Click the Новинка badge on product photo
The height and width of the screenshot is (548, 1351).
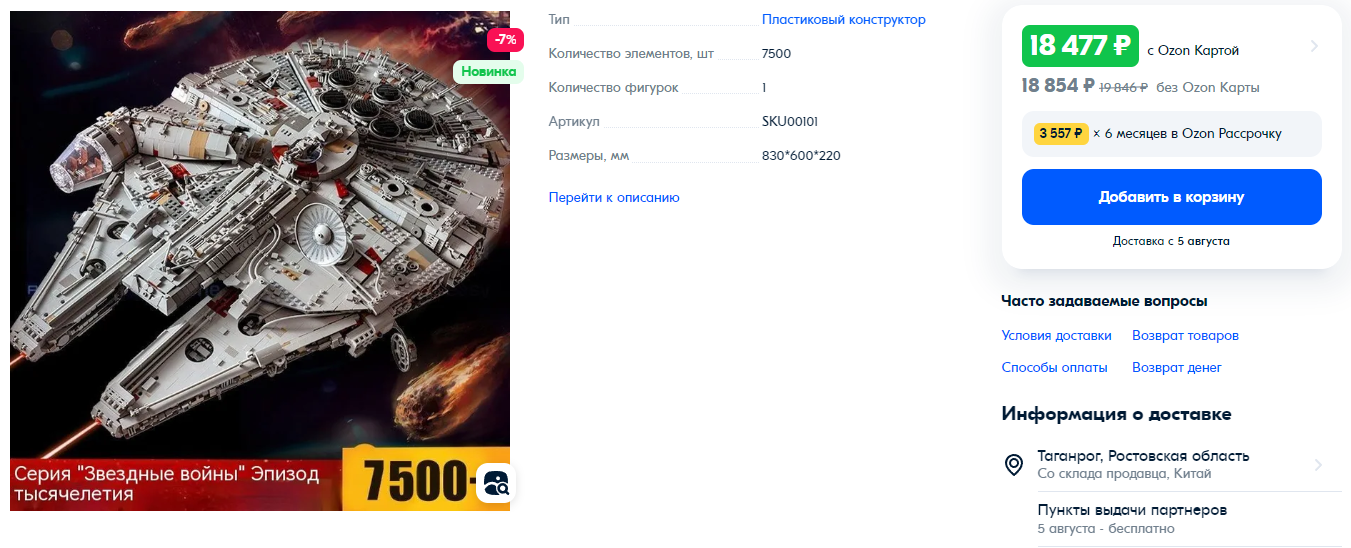(488, 71)
